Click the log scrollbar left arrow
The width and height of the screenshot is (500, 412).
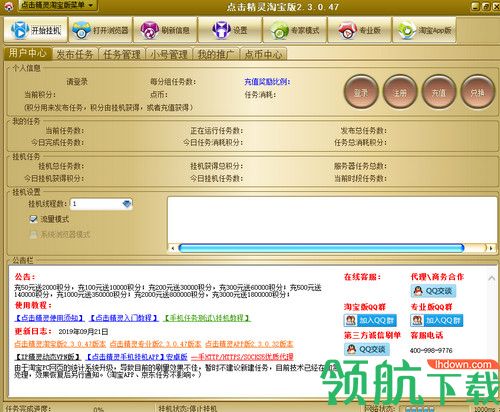tap(172, 248)
